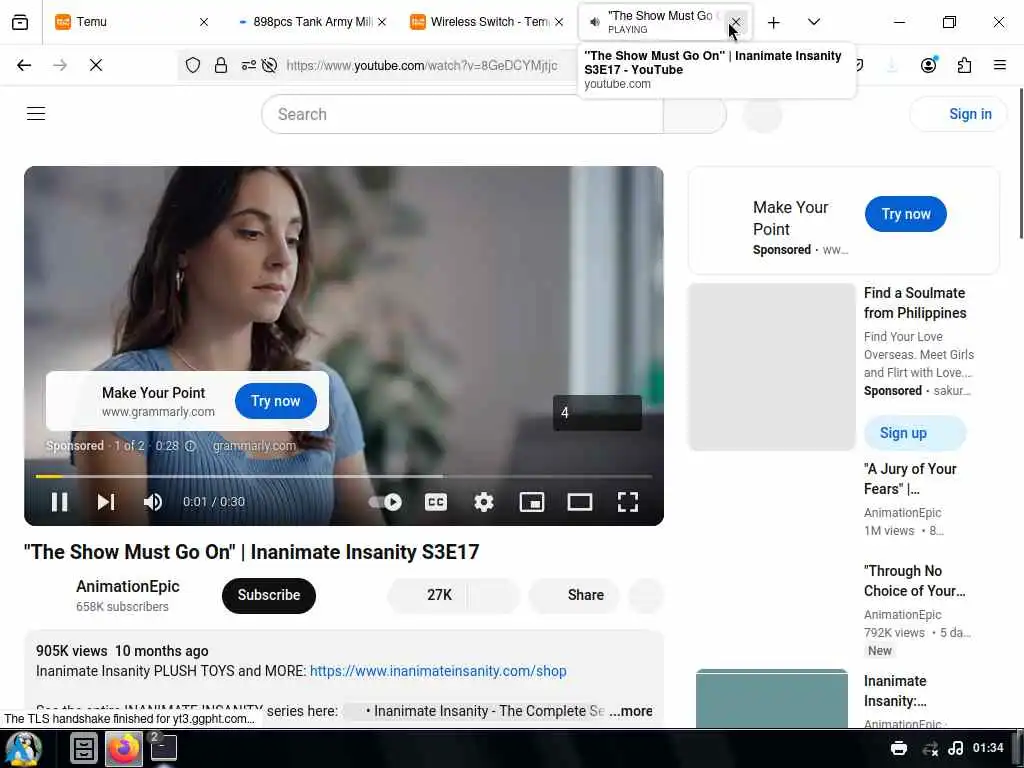Open the taskbar start menu penguin
The width and height of the screenshot is (1024, 768).
24,748
